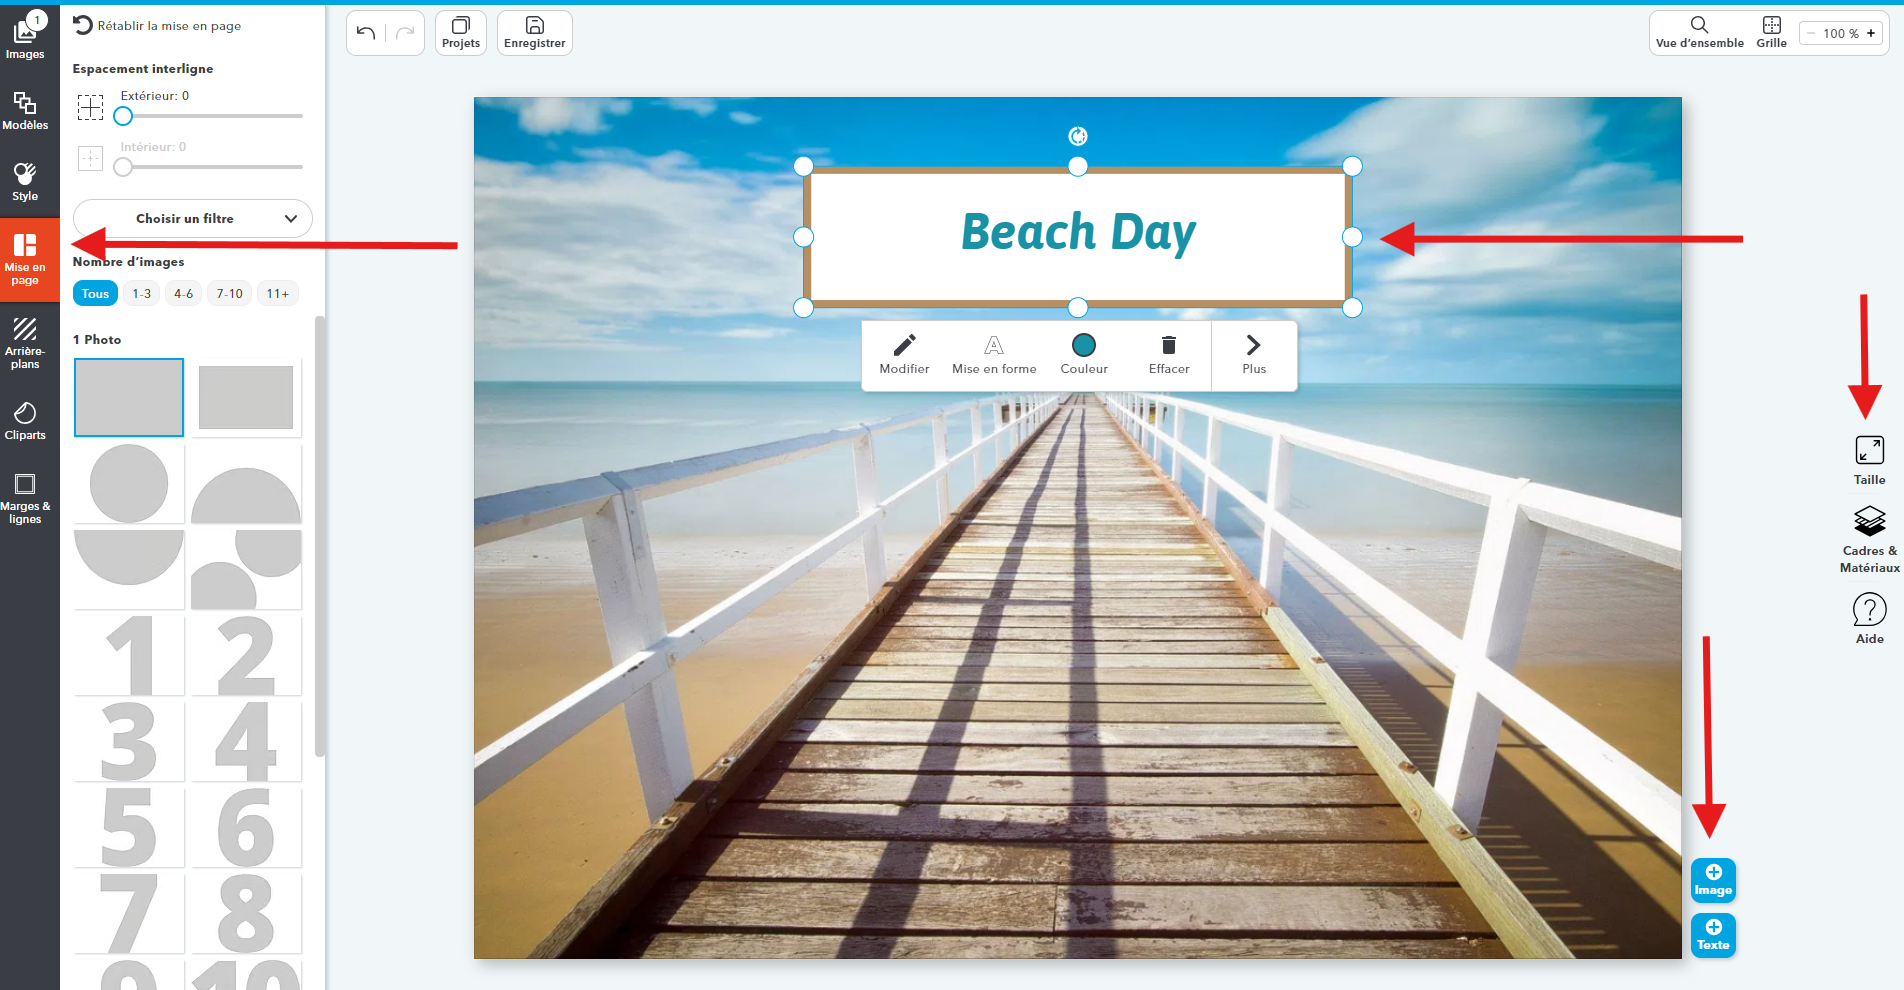
Task: Click the rotate handle above text box
Action: [1078, 136]
